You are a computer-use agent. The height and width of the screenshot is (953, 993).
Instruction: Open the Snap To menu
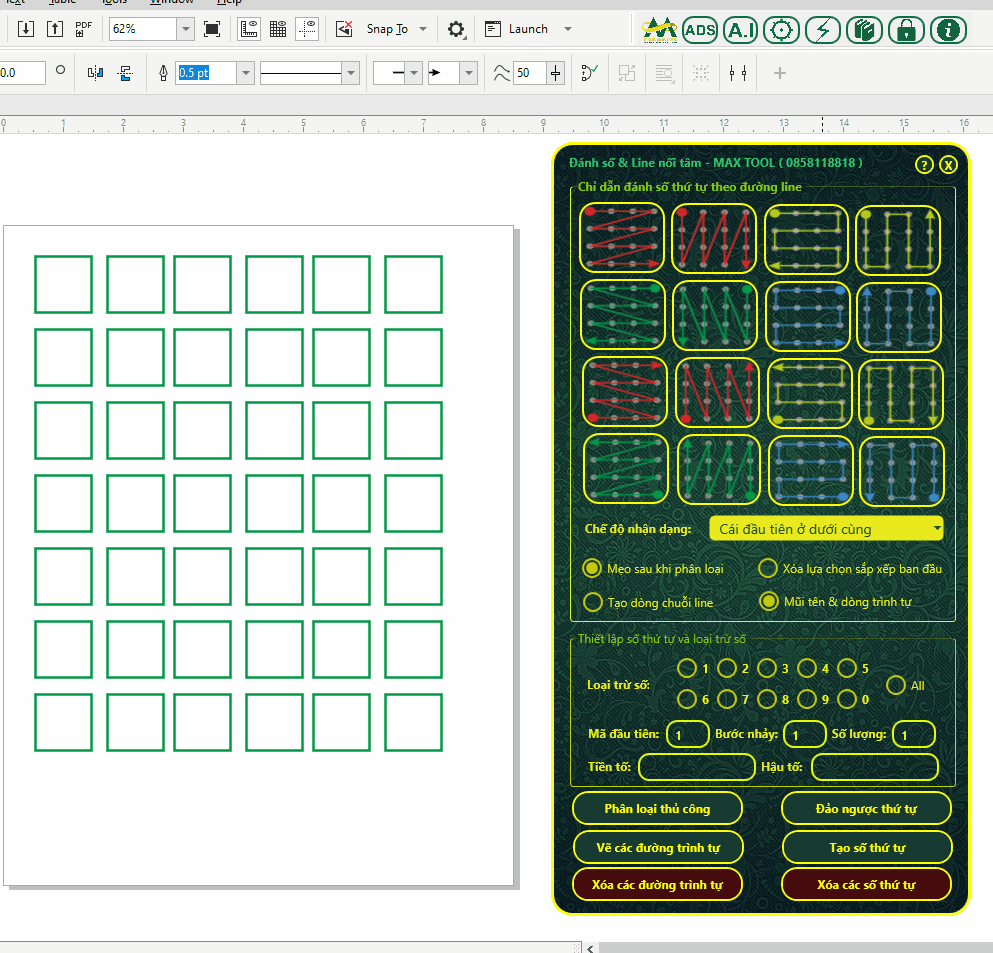point(396,29)
